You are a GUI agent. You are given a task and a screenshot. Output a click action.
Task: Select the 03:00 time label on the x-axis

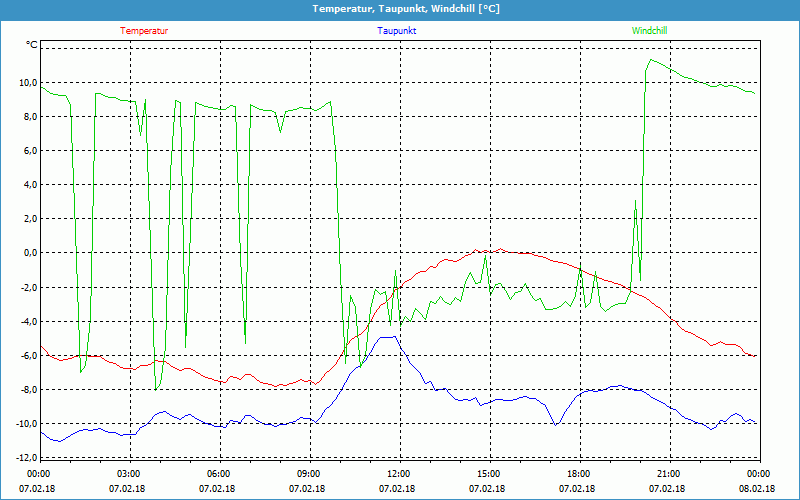(128, 474)
